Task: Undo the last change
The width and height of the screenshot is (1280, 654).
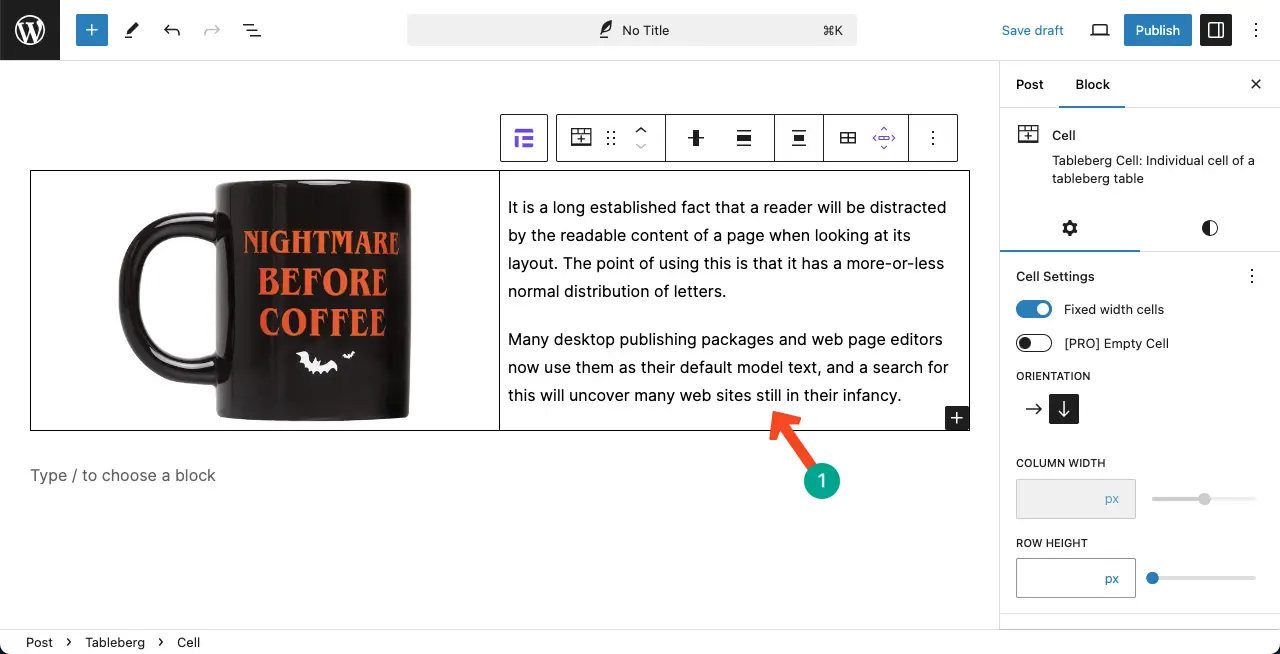Action: [172, 30]
